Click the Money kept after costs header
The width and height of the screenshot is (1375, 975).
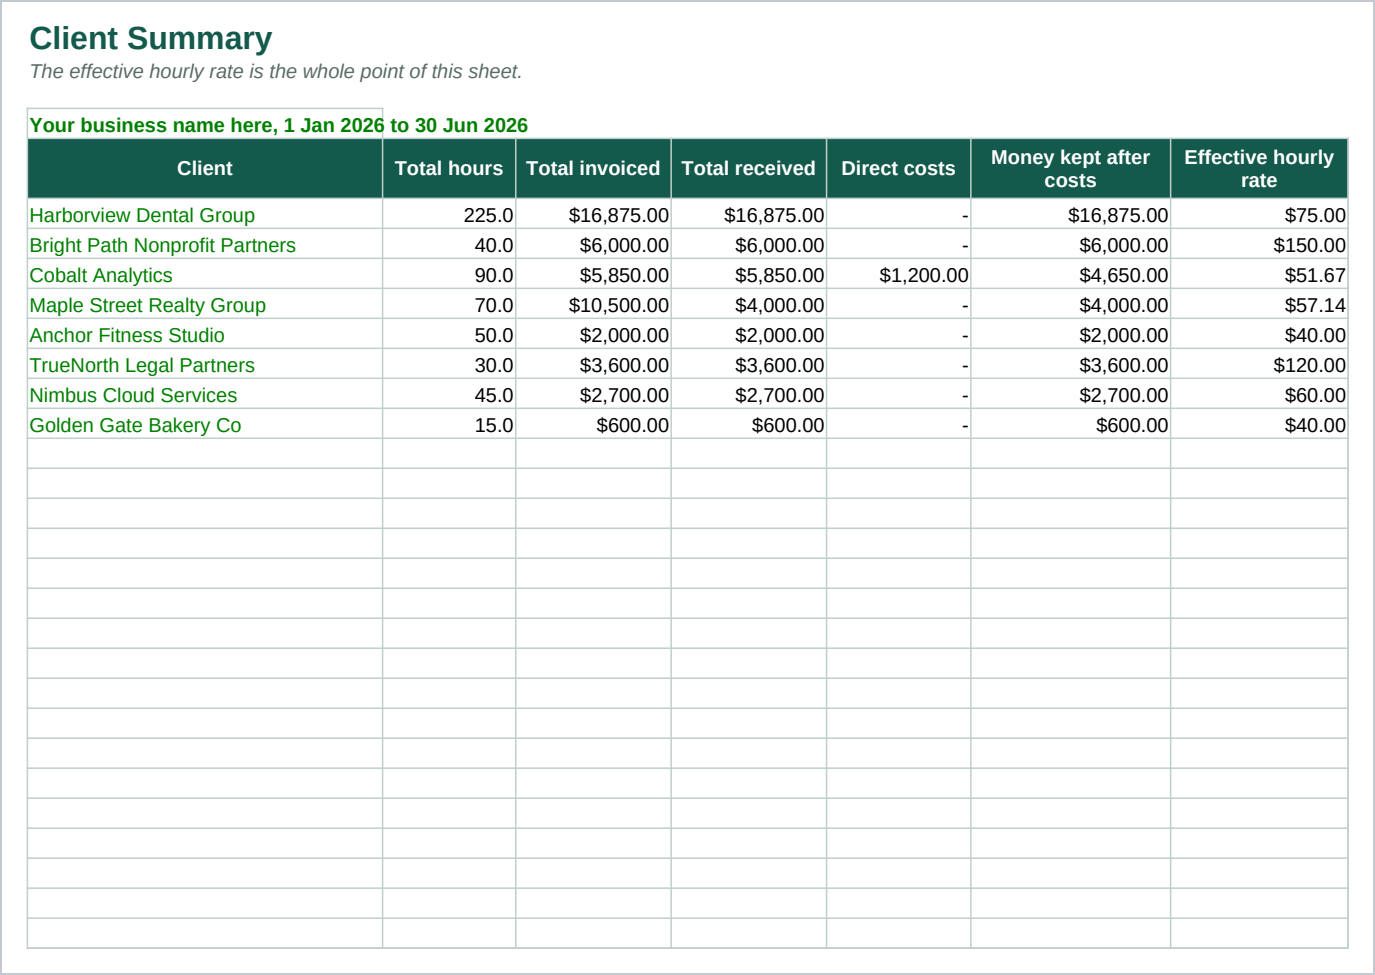pyautogui.click(x=1070, y=168)
